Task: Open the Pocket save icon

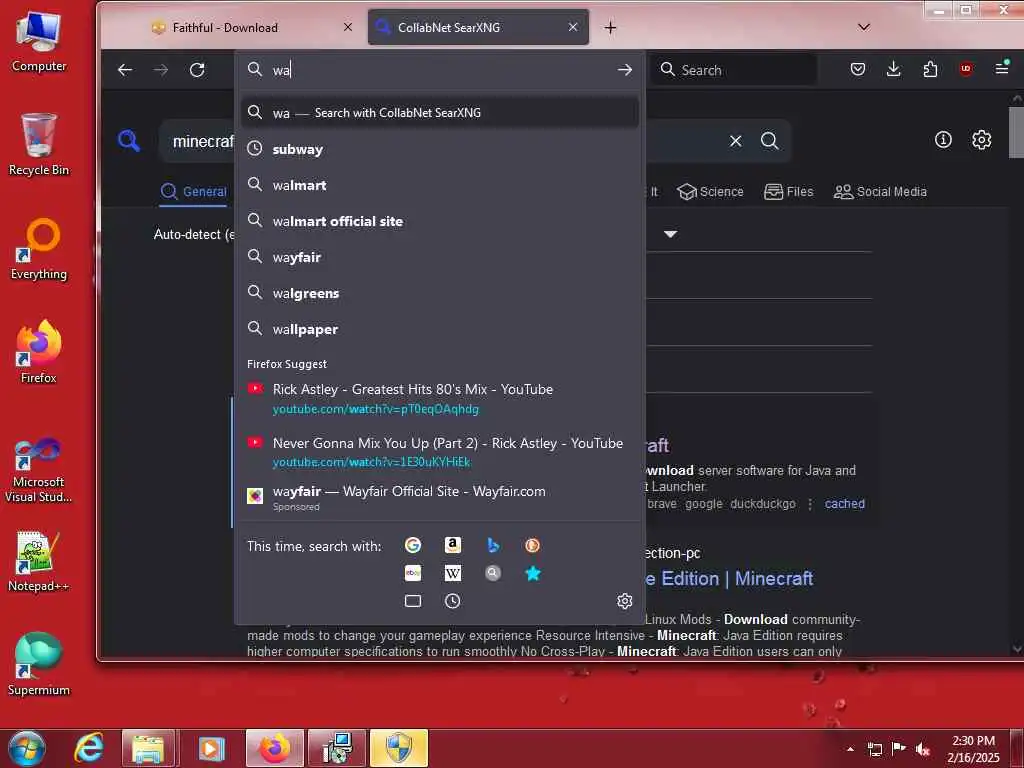Action: tap(857, 69)
